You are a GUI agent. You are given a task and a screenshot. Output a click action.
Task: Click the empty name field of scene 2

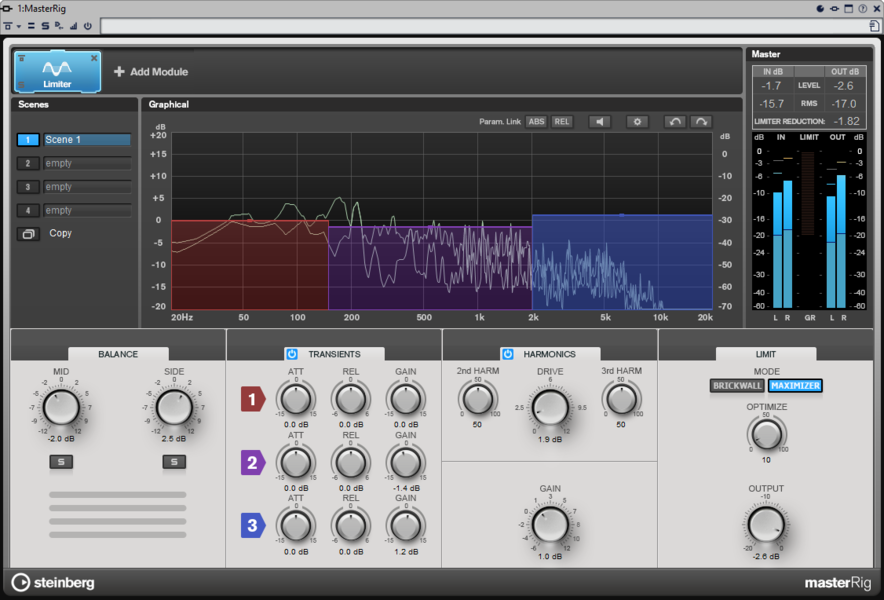click(x=87, y=164)
